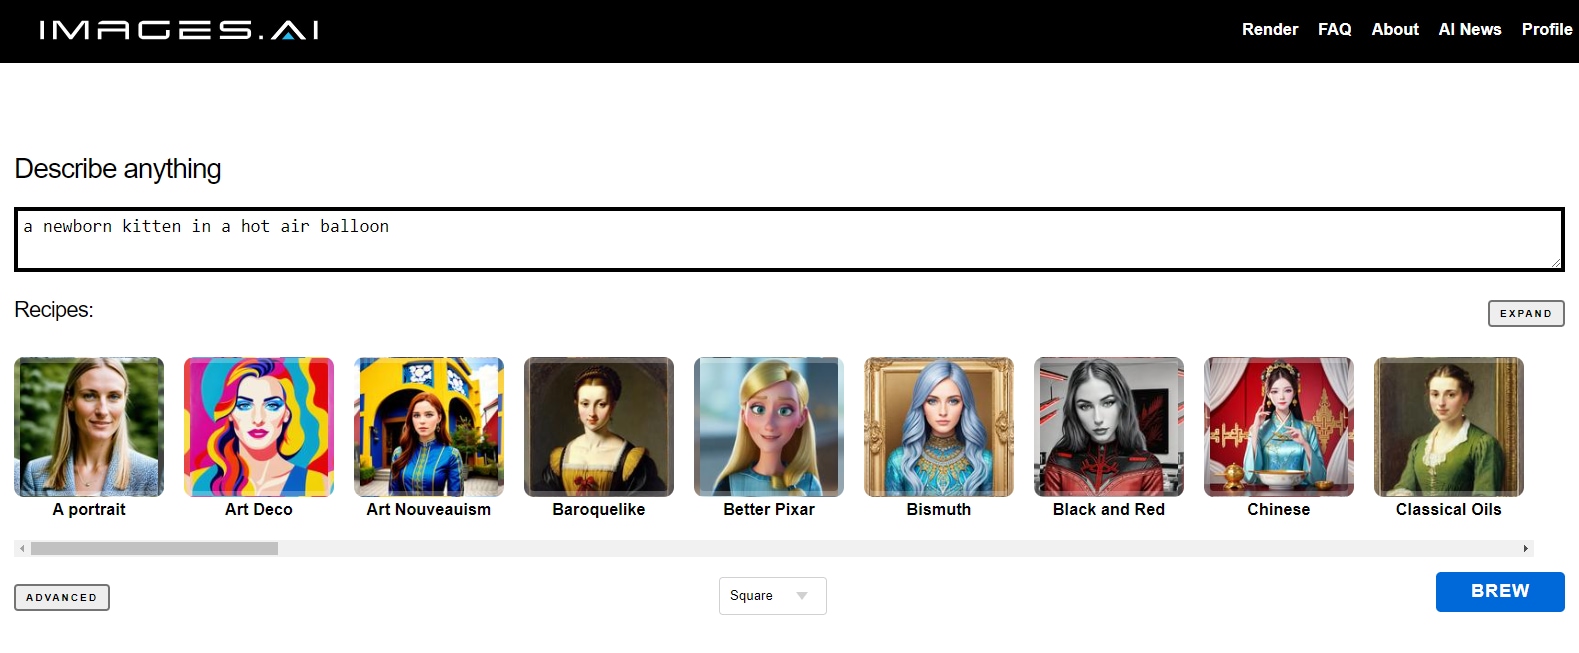1579x653 pixels.
Task: Select the A portrait recipe thumbnail
Action: [x=89, y=427]
